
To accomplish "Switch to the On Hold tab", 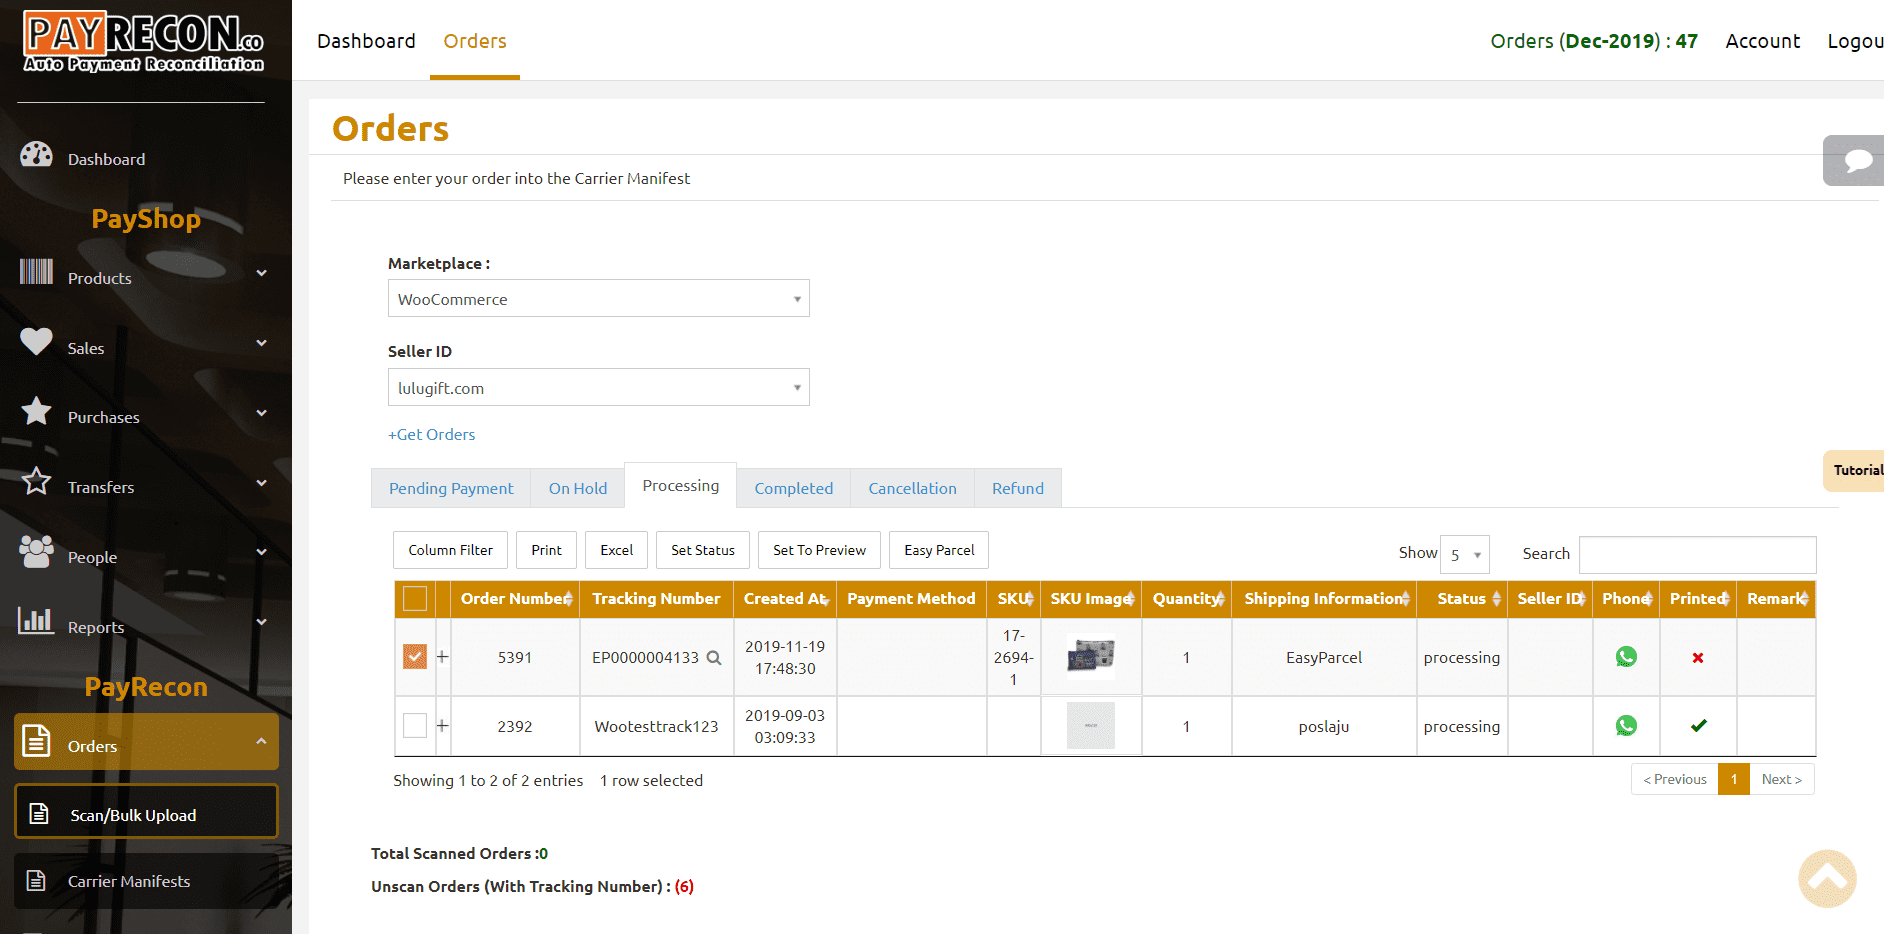I will pos(578,488).
